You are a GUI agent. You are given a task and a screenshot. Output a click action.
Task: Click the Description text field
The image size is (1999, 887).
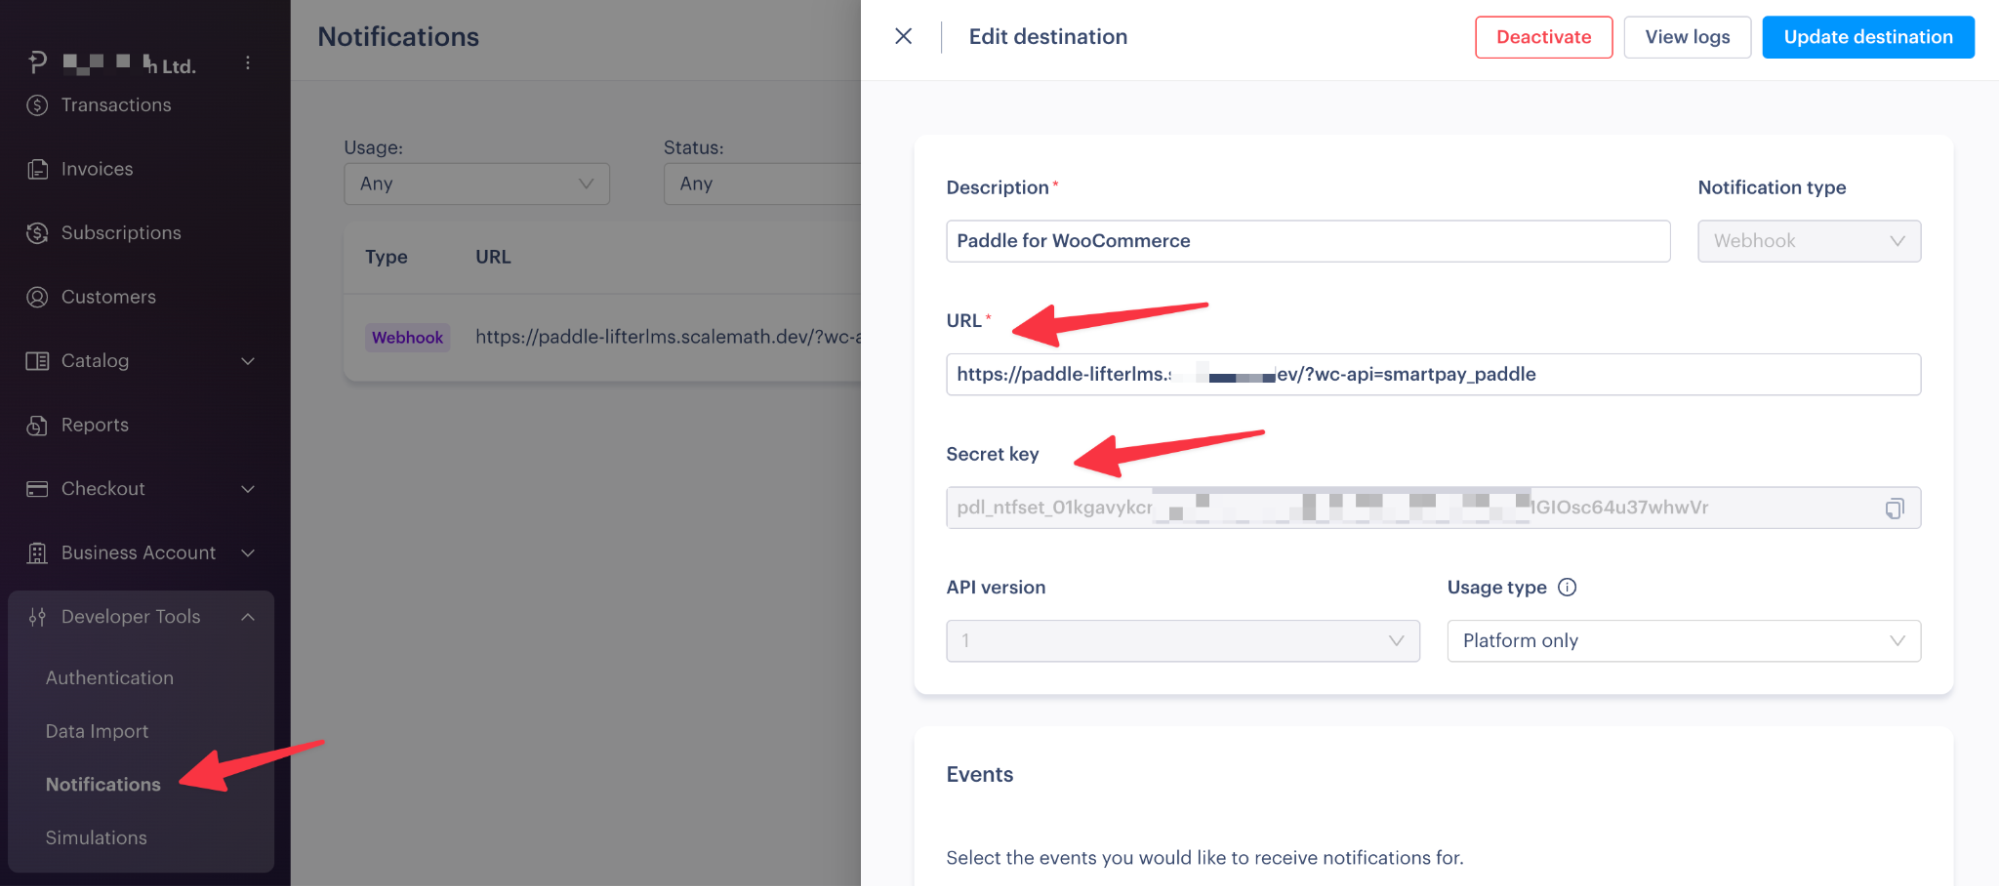(1307, 241)
